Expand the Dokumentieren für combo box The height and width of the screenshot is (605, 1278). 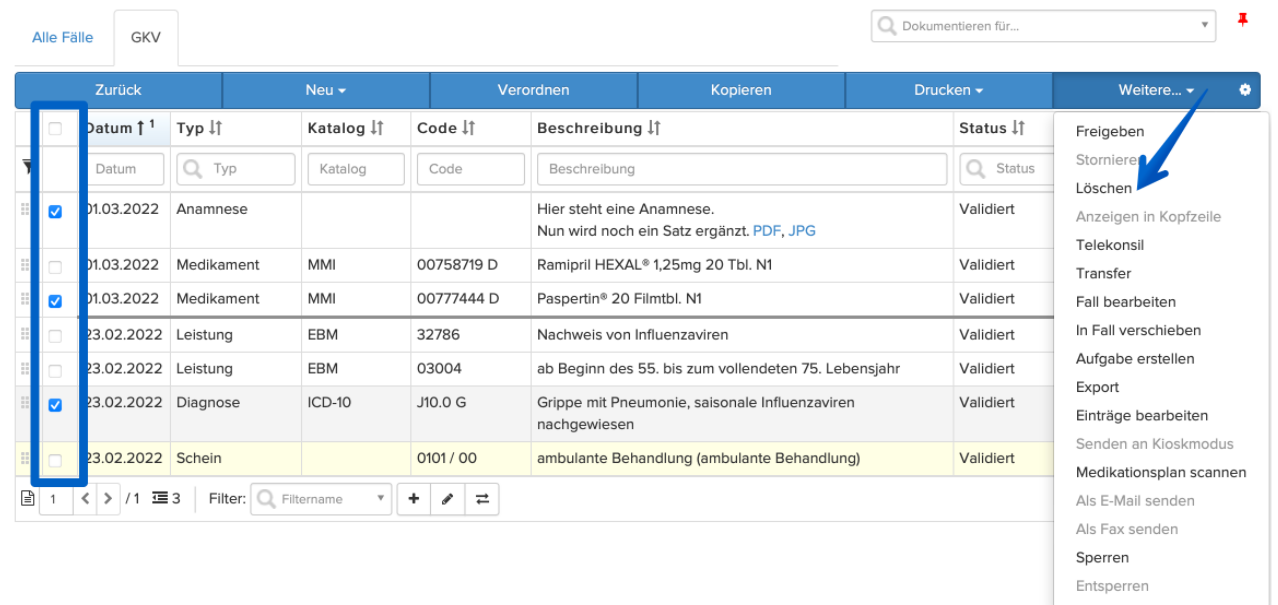(x=1204, y=26)
